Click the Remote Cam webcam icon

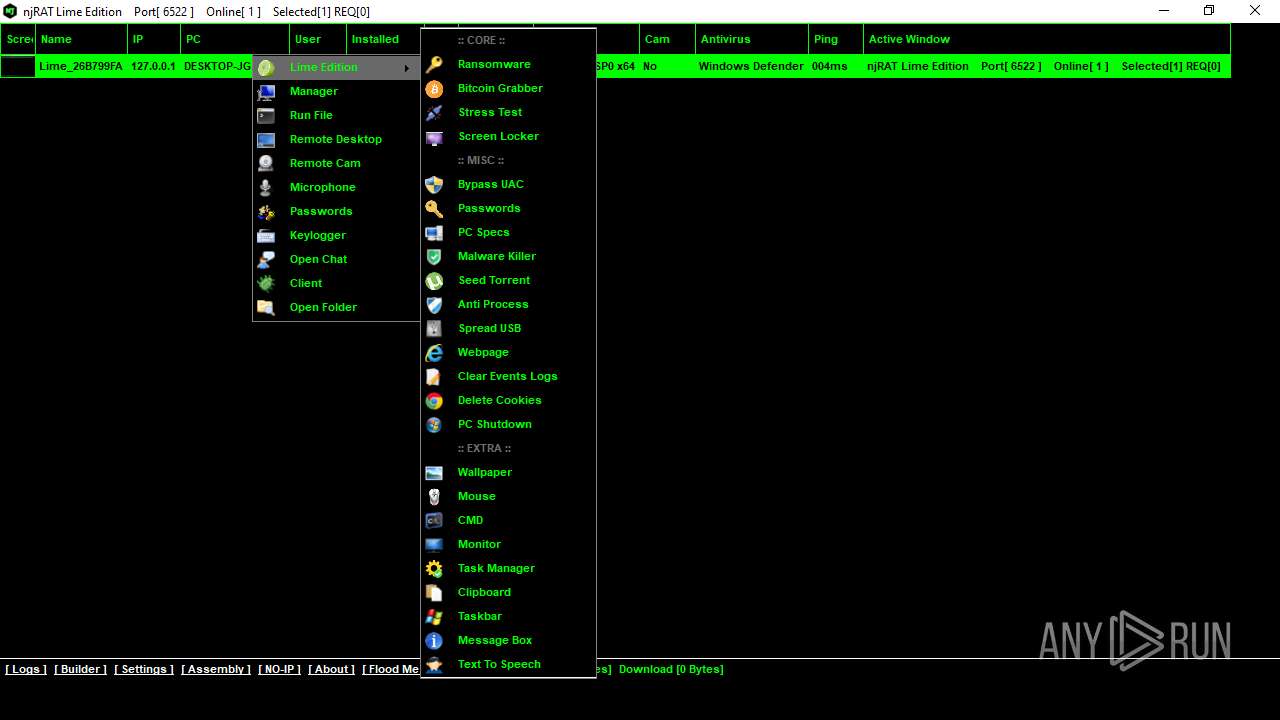[x=266, y=164]
